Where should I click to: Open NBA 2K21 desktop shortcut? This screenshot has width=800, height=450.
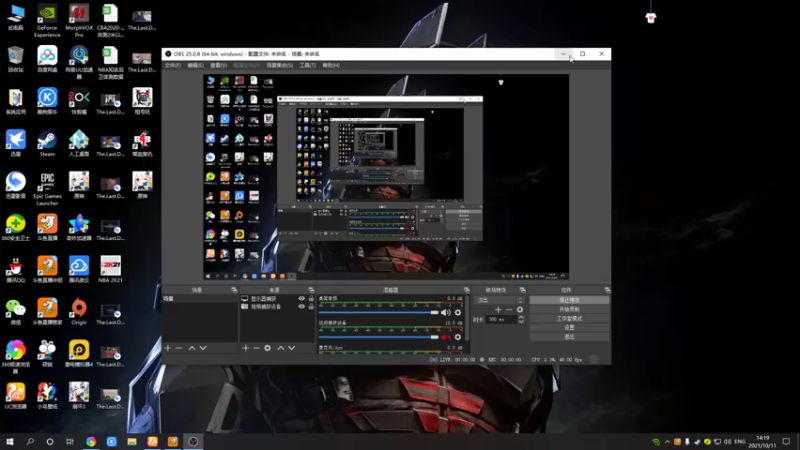pyautogui.click(x=110, y=269)
